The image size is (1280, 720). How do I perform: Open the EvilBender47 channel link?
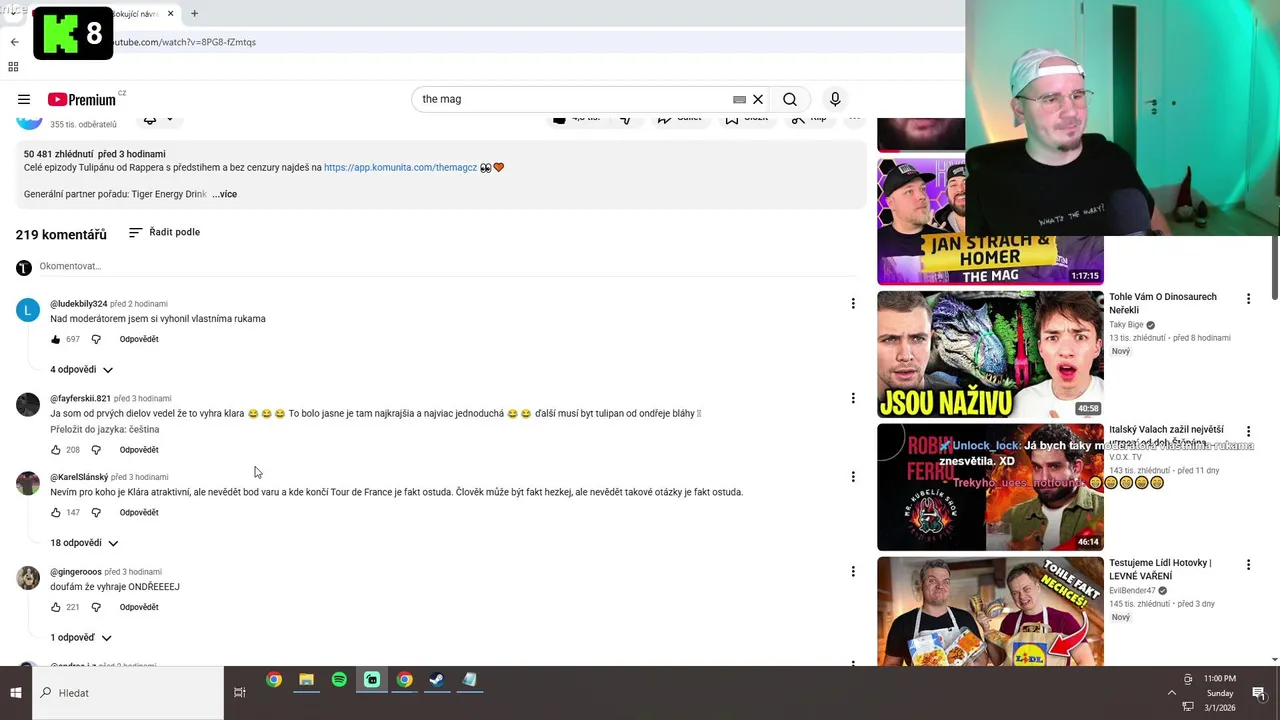(1133, 591)
